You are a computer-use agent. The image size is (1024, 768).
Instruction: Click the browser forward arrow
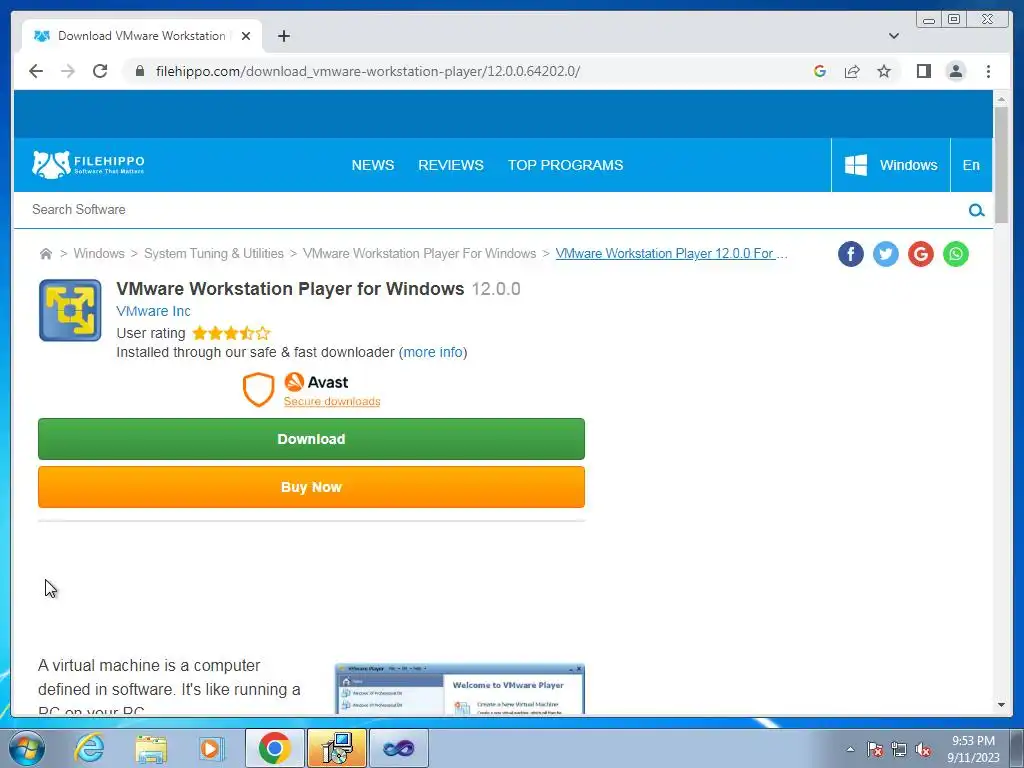click(68, 71)
